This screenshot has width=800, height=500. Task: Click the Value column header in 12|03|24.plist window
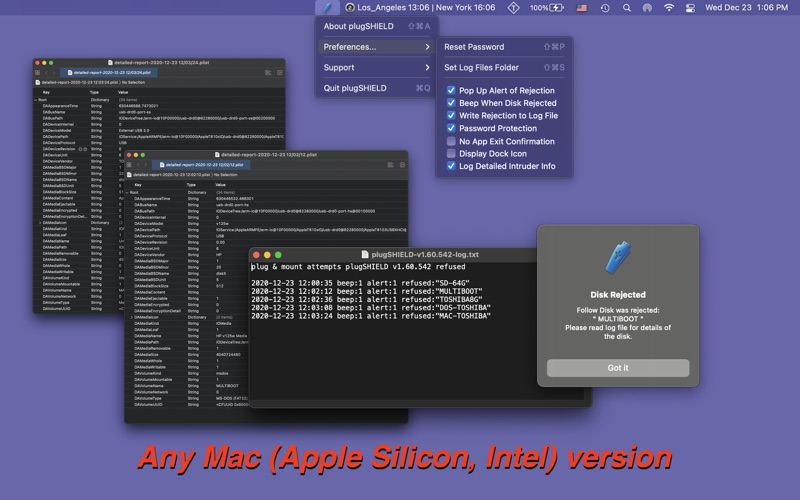(x=123, y=92)
